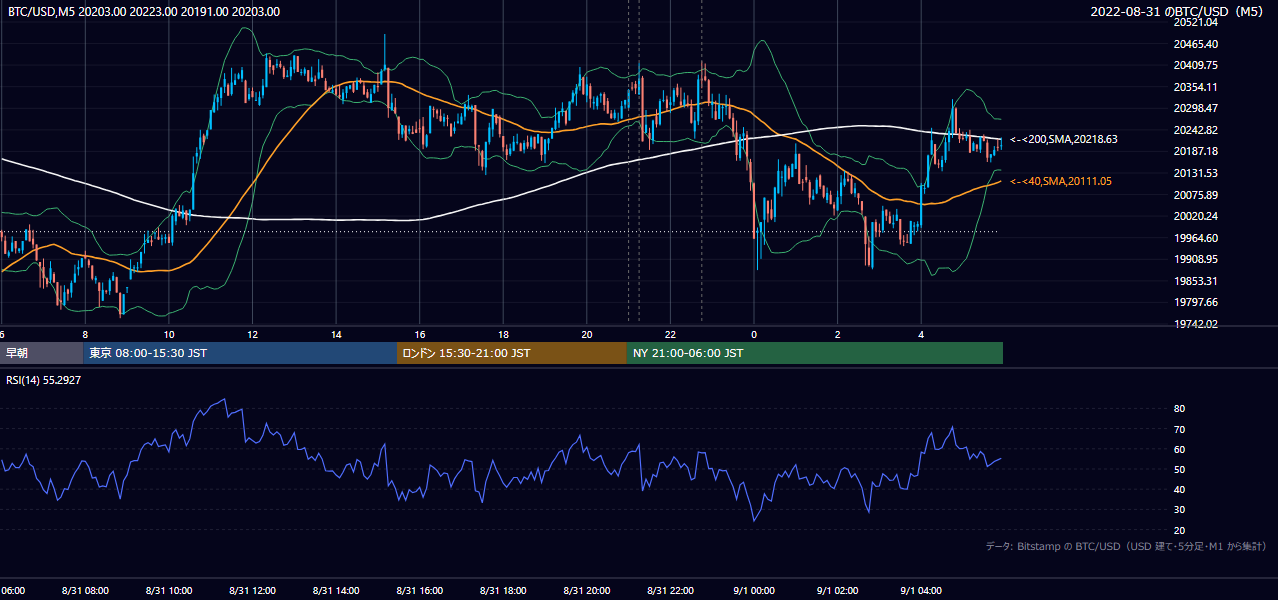1278x600 pixels.
Task: Select the 8/31 16:00 date label
Action: [x=420, y=591]
